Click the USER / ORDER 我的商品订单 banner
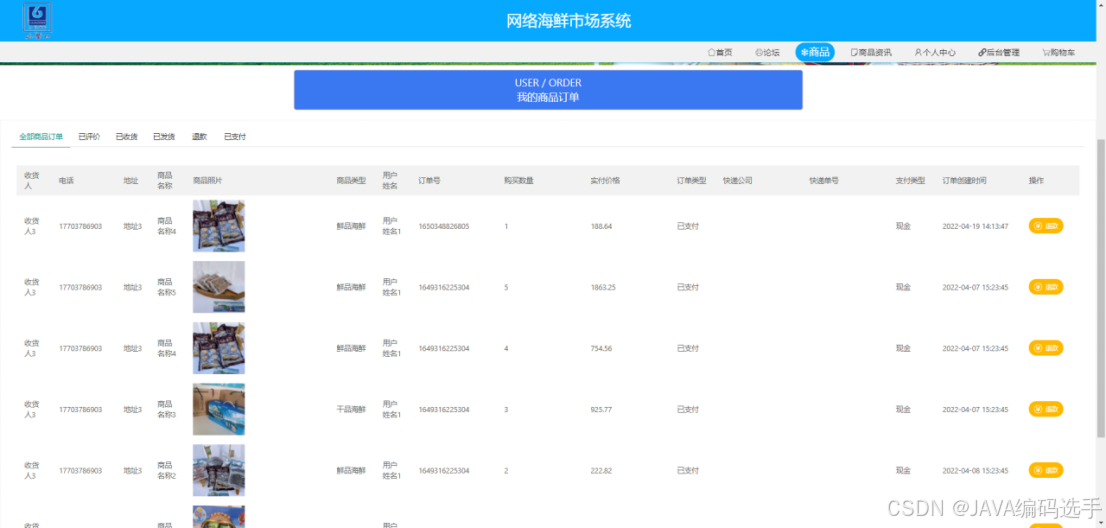Viewport: 1106px width, 528px height. click(548, 90)
